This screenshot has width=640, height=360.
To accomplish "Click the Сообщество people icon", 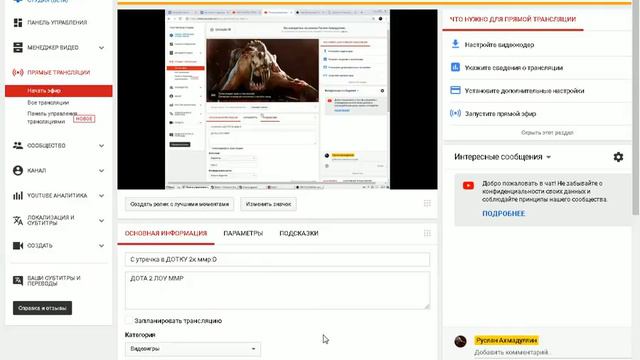I will click(x=18, y=145).
